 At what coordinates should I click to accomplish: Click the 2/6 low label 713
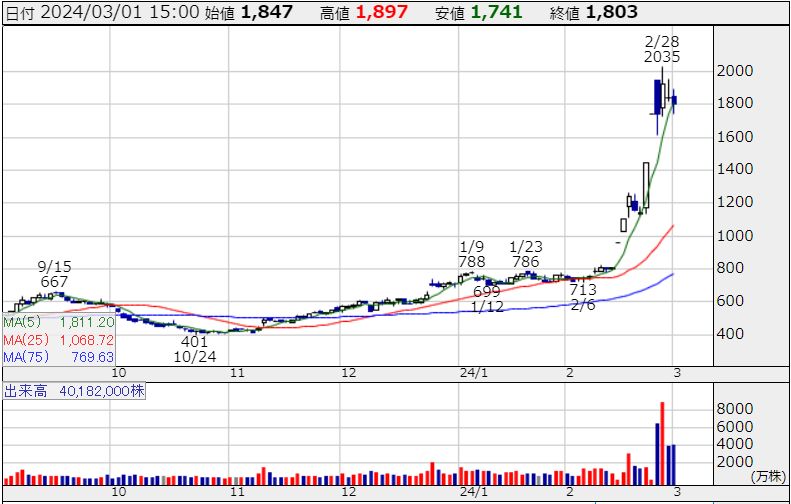pos(583,290)
